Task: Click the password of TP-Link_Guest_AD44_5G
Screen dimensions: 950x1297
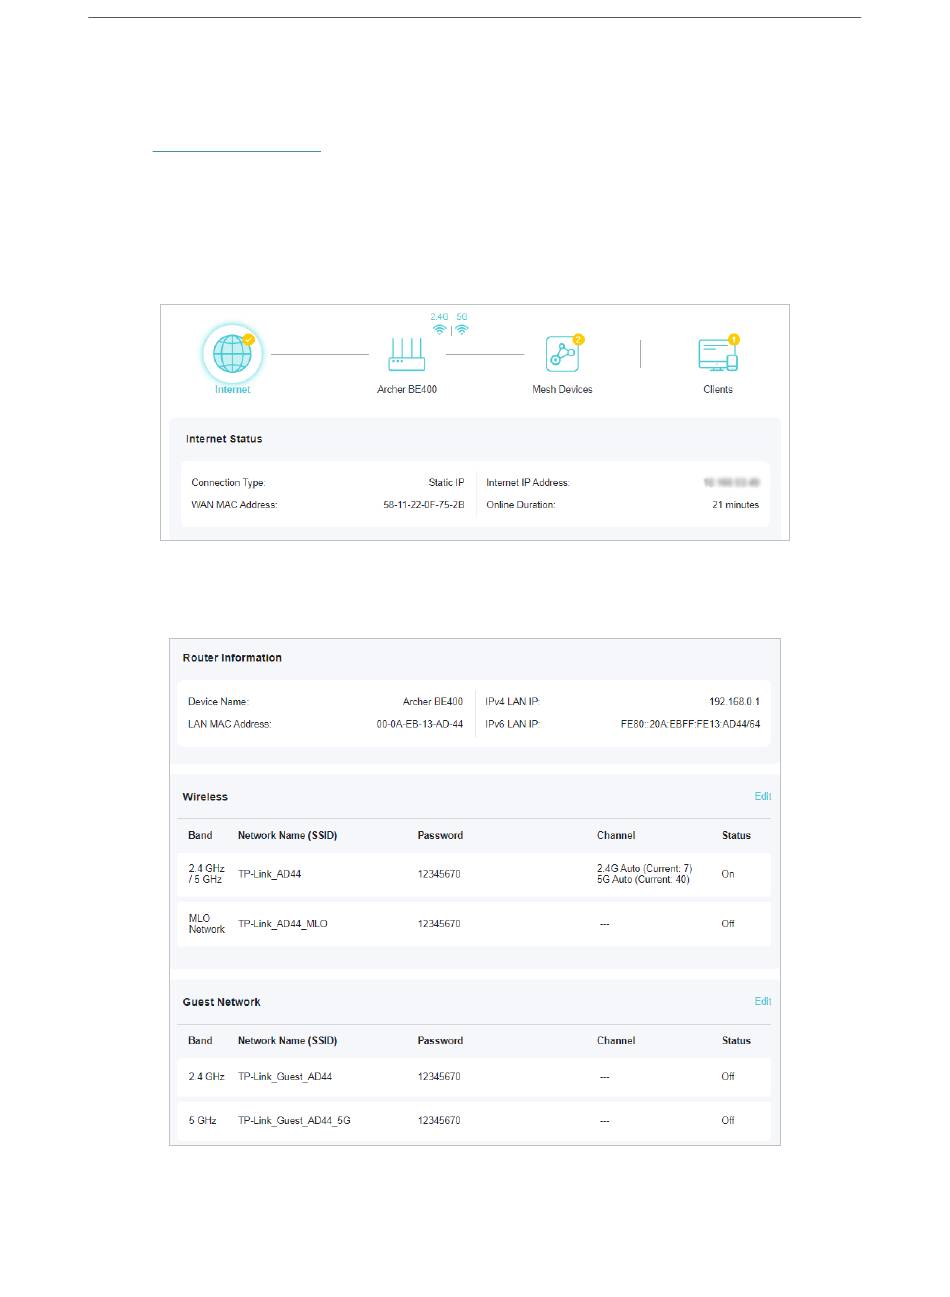Action: pyautogui.click(x=439, y=1121)
